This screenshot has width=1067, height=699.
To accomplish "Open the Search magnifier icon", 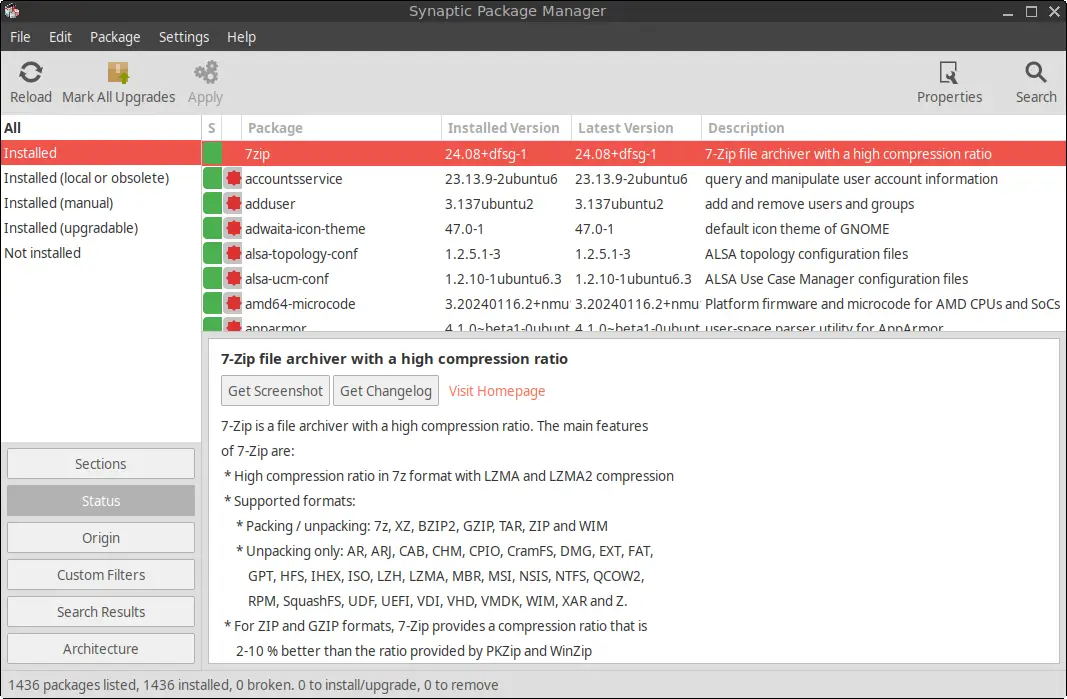I will point(1036,72).
